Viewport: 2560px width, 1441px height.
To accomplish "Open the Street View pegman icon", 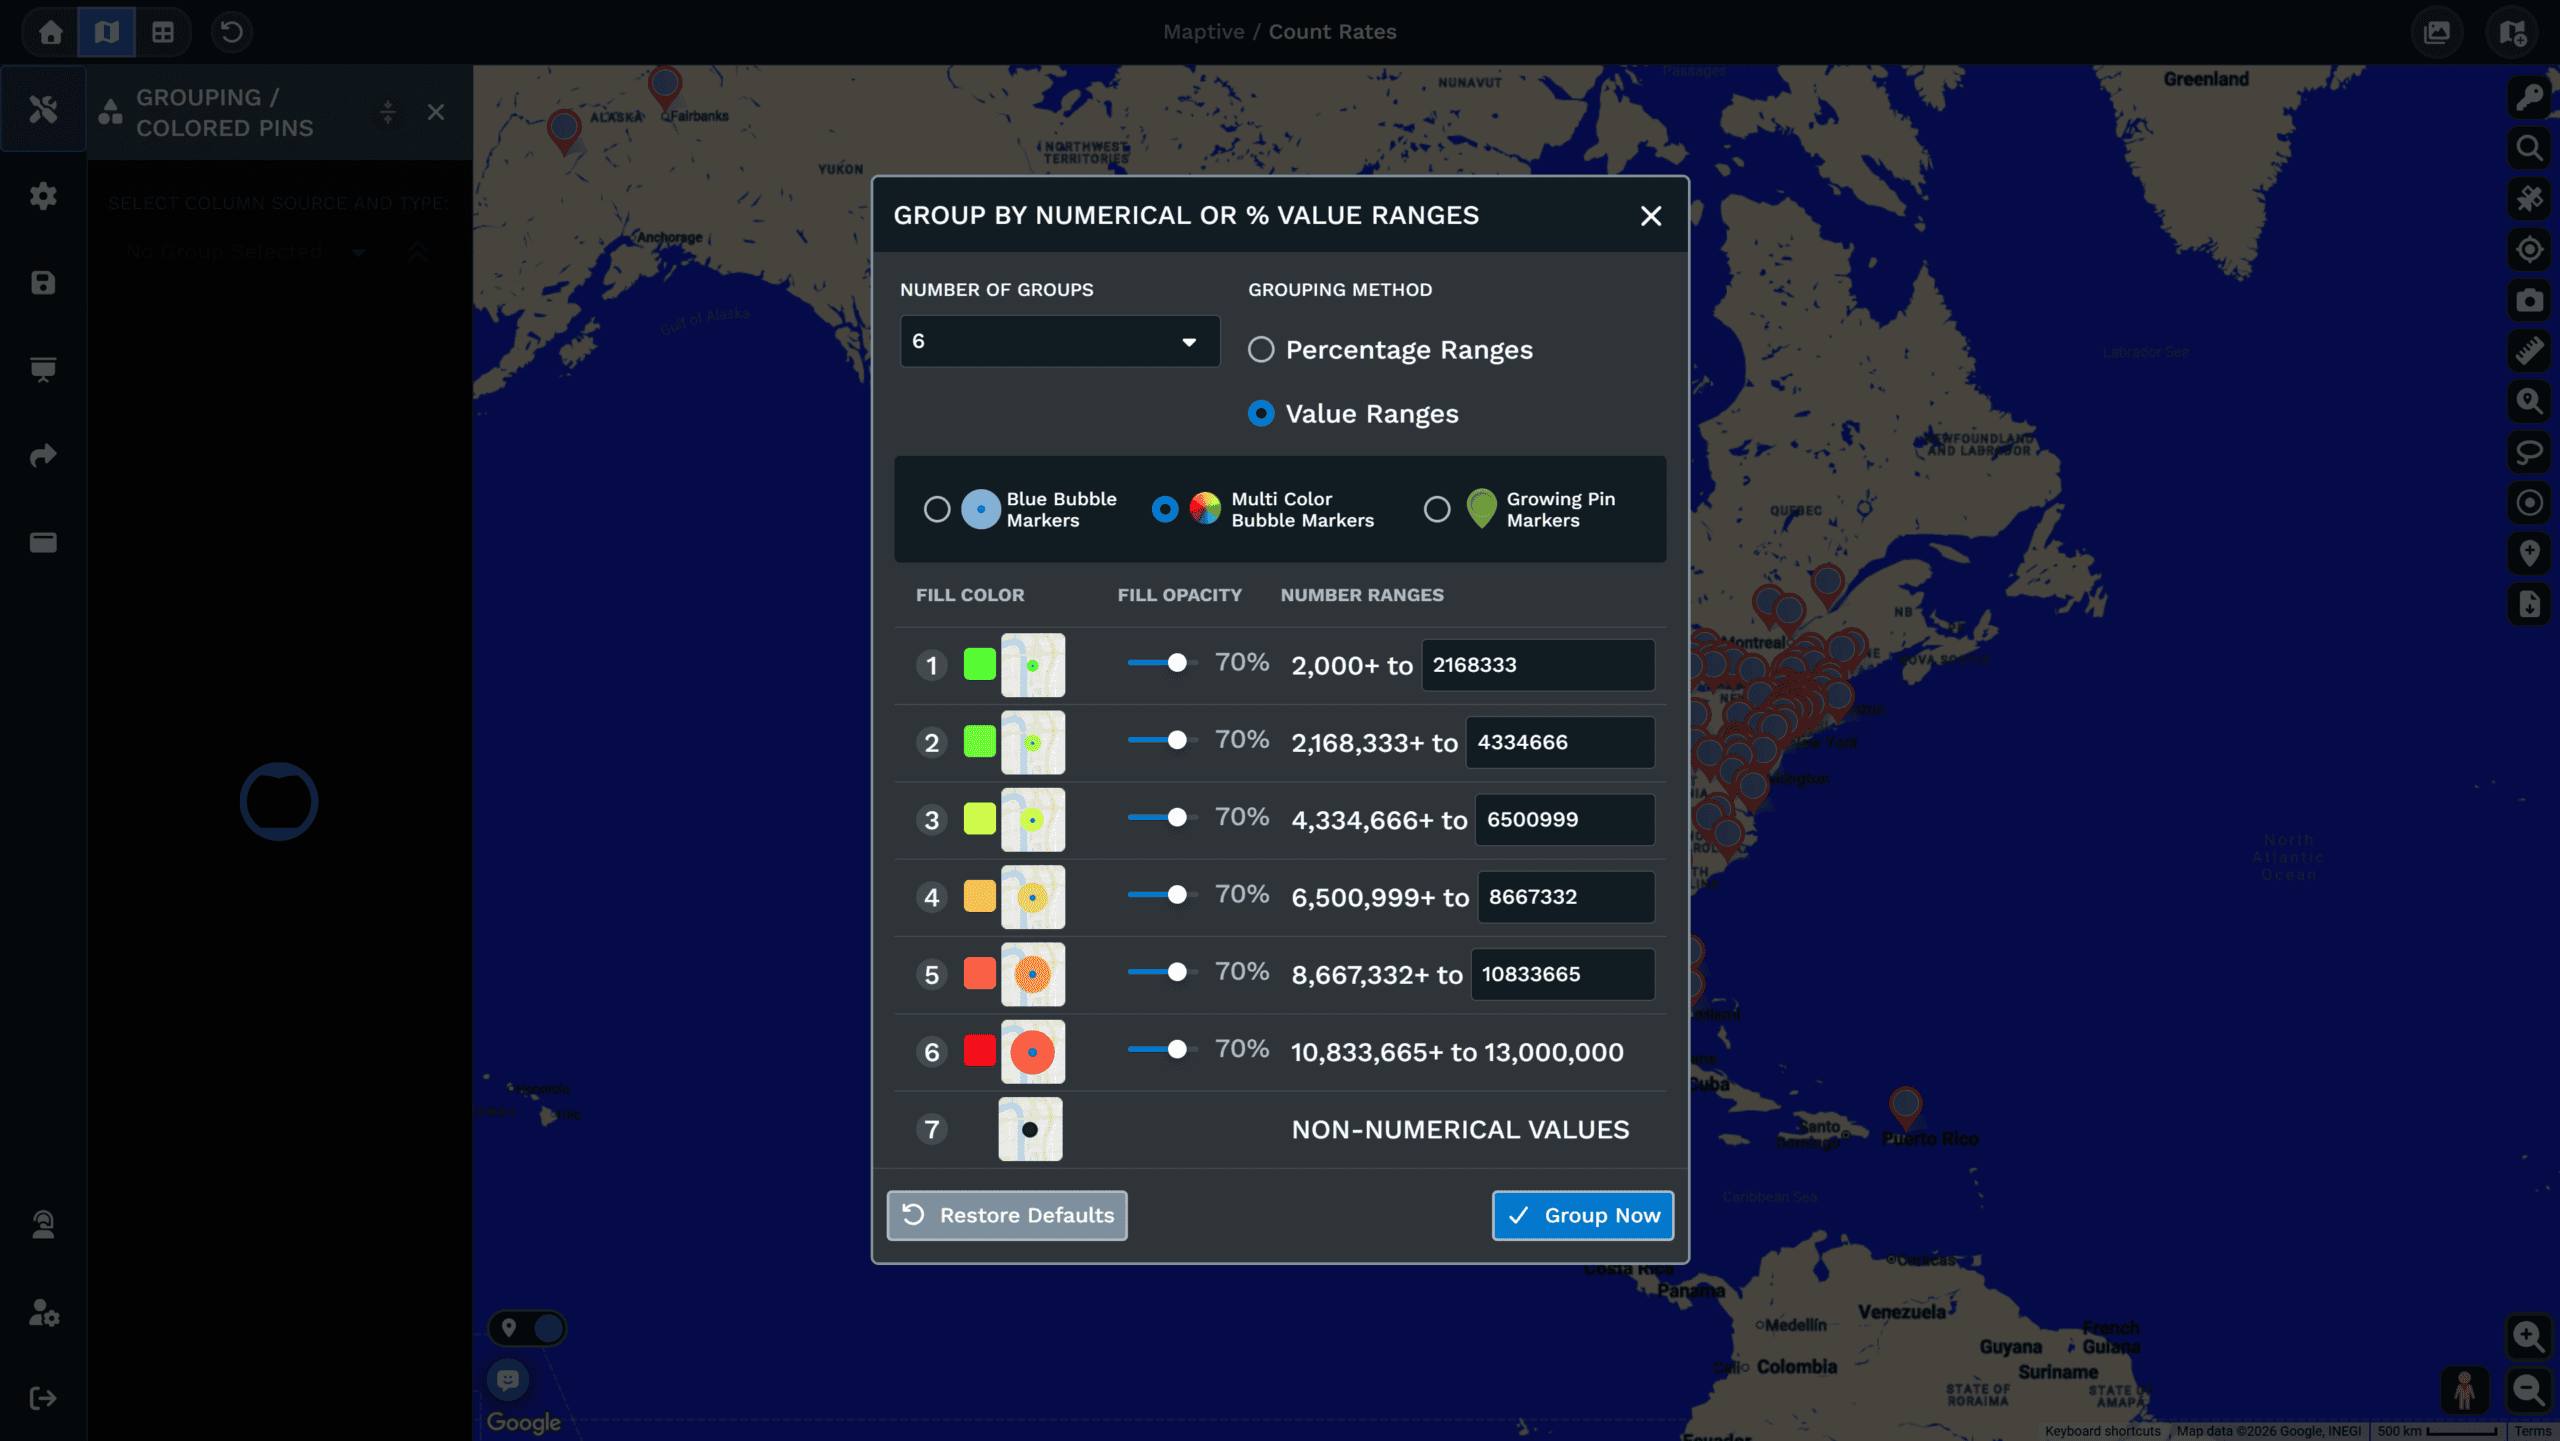I will coord(2465,1390).
